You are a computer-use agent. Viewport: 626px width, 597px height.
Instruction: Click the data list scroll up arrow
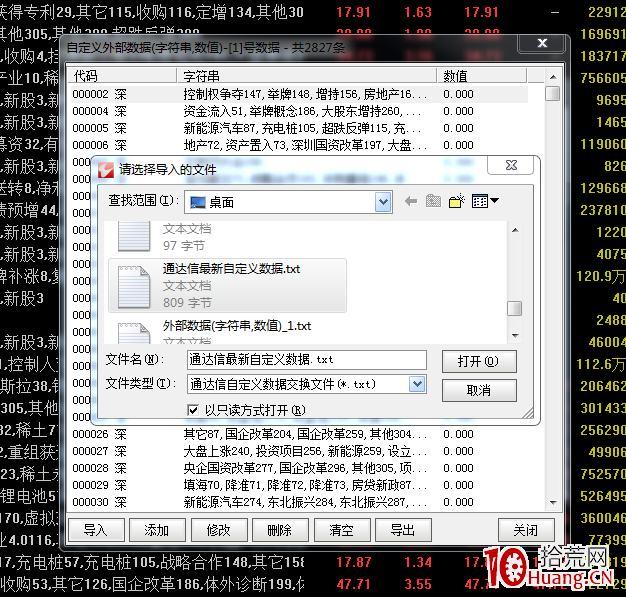pyautogui.click(x=553, y=77)
